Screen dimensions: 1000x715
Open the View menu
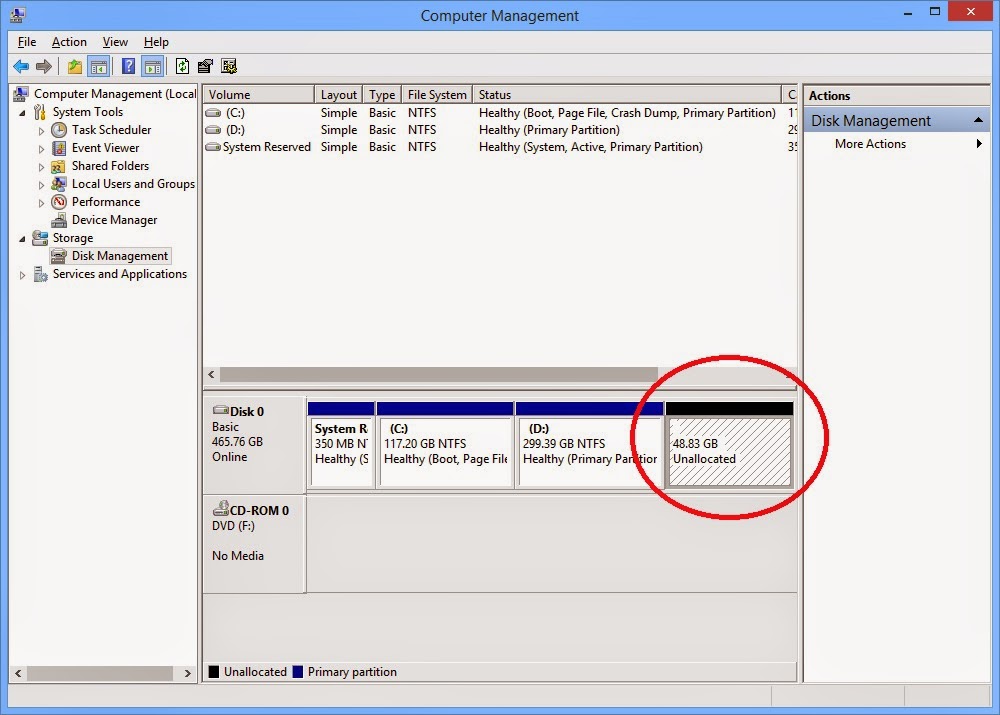pos(115,42)
